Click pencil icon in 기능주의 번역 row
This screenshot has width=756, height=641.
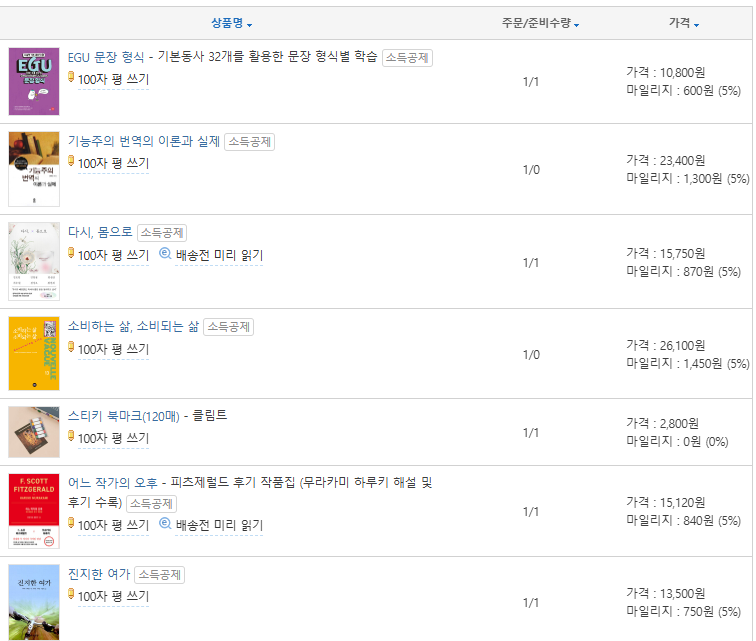click(71, 161)
